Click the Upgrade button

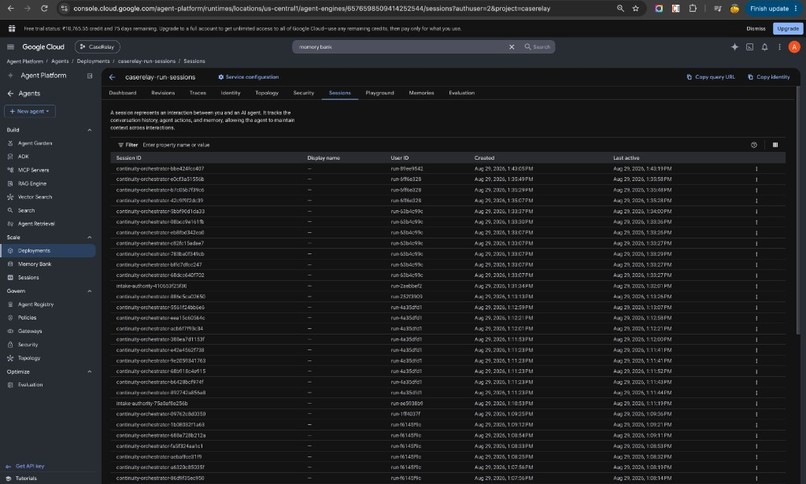point(787,29)
